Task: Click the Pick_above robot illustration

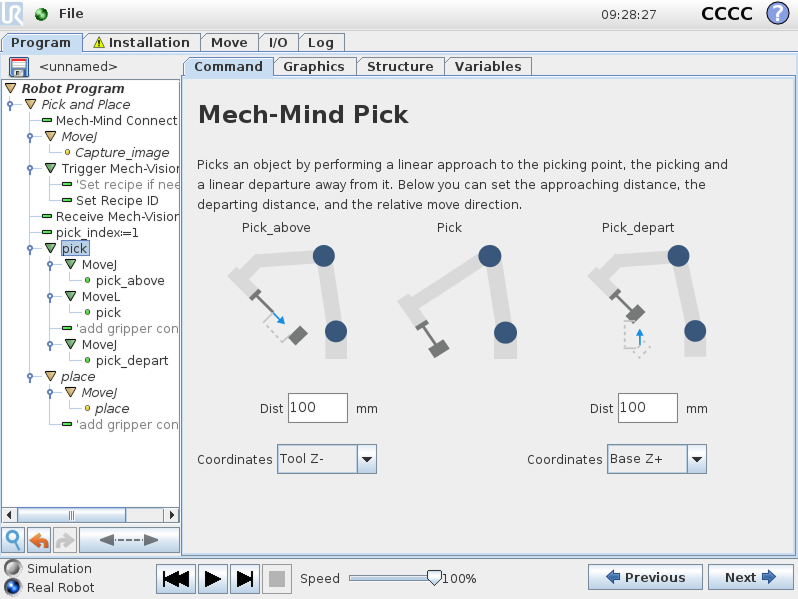Action: click(287, 302)
